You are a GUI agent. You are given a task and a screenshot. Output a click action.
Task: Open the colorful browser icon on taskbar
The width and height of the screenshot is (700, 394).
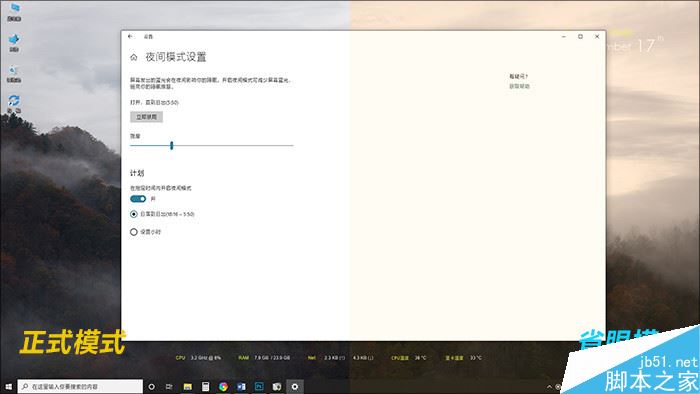[223, 387]
